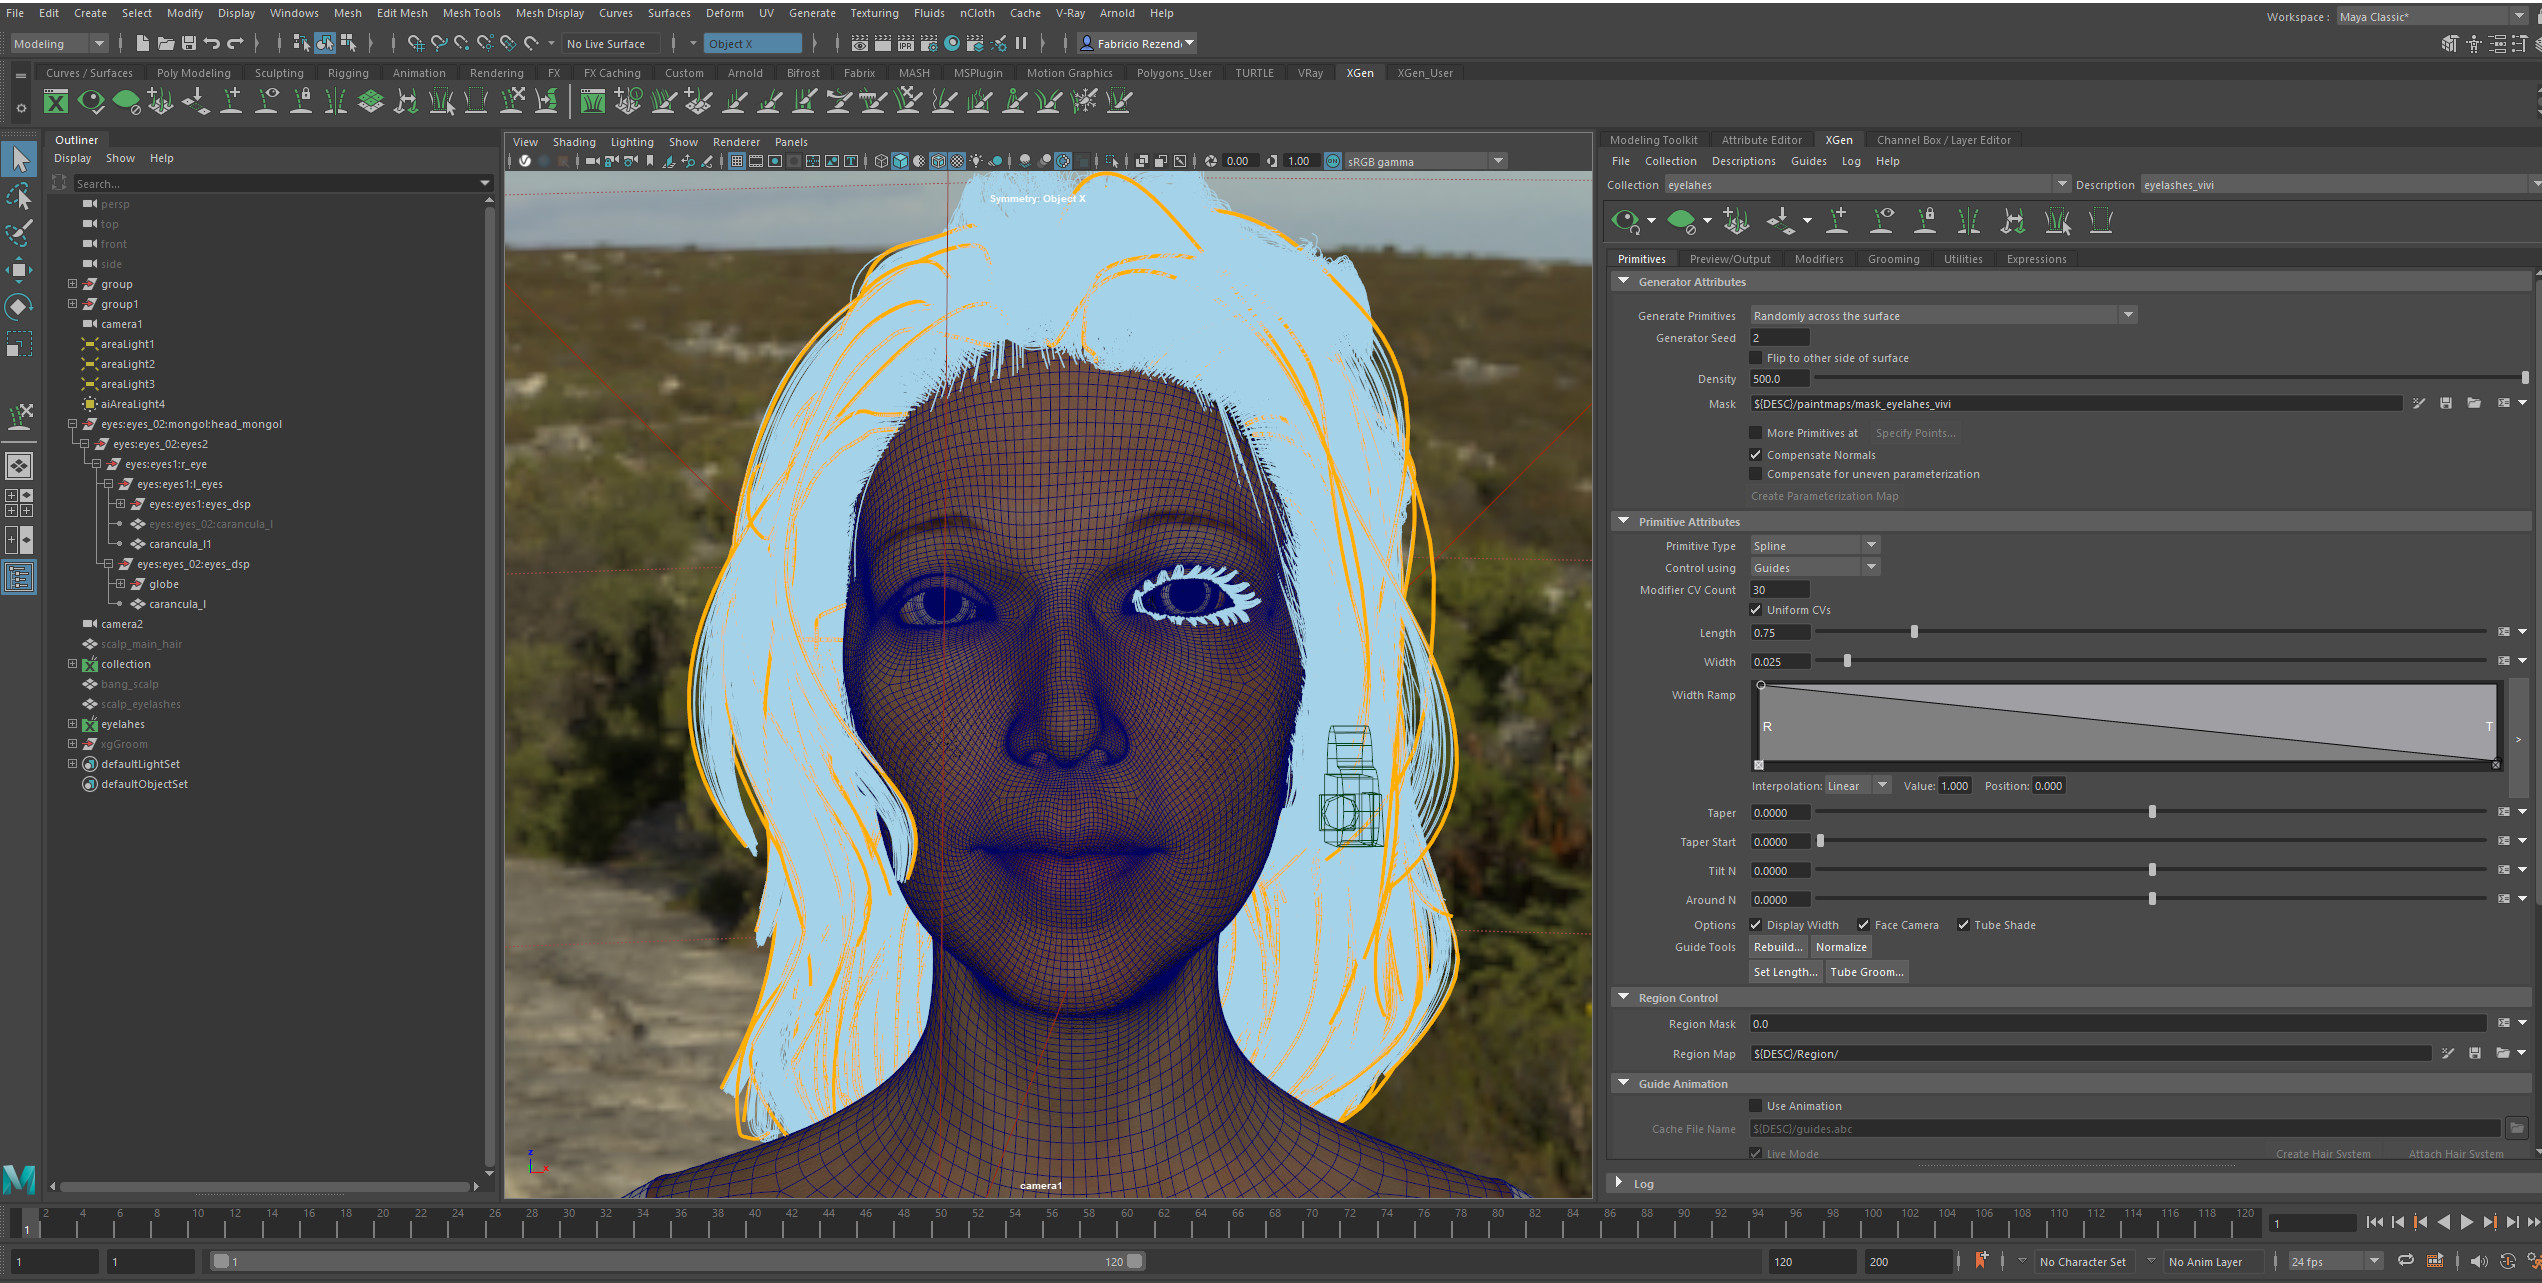Go to start of playback range

2375,1222
